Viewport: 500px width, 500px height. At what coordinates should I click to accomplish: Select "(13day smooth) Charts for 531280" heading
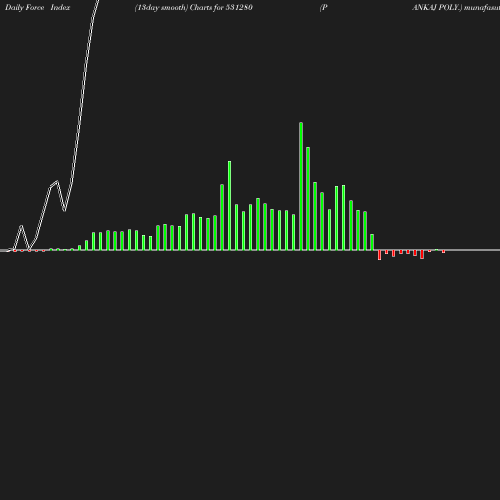(x=194, y=8)
